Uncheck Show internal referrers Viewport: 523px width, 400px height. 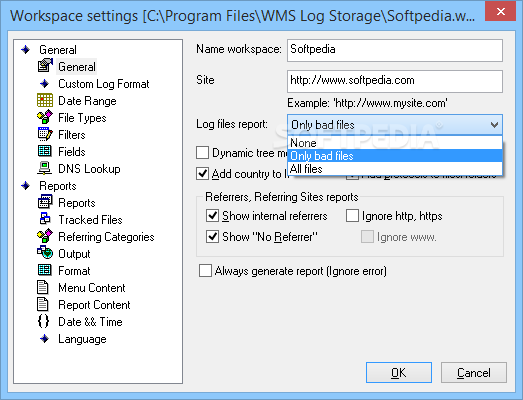coord(212,216)
